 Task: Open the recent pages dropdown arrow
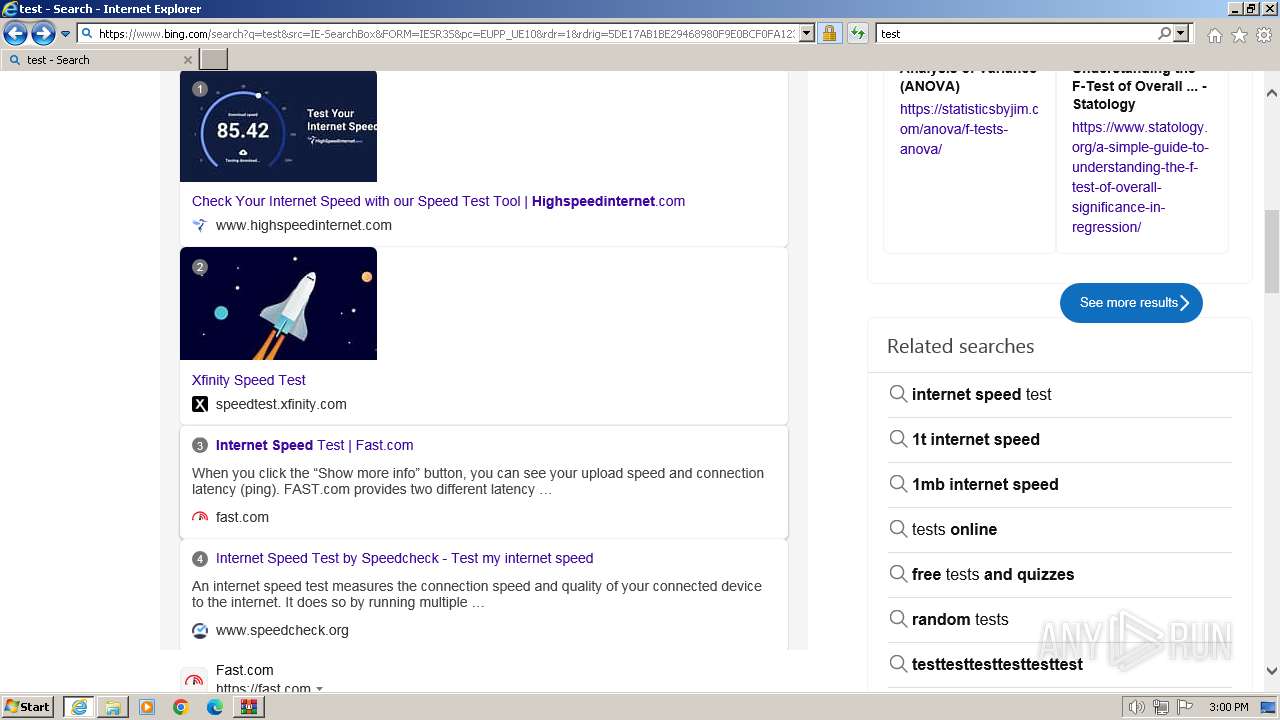pos(65,34)
